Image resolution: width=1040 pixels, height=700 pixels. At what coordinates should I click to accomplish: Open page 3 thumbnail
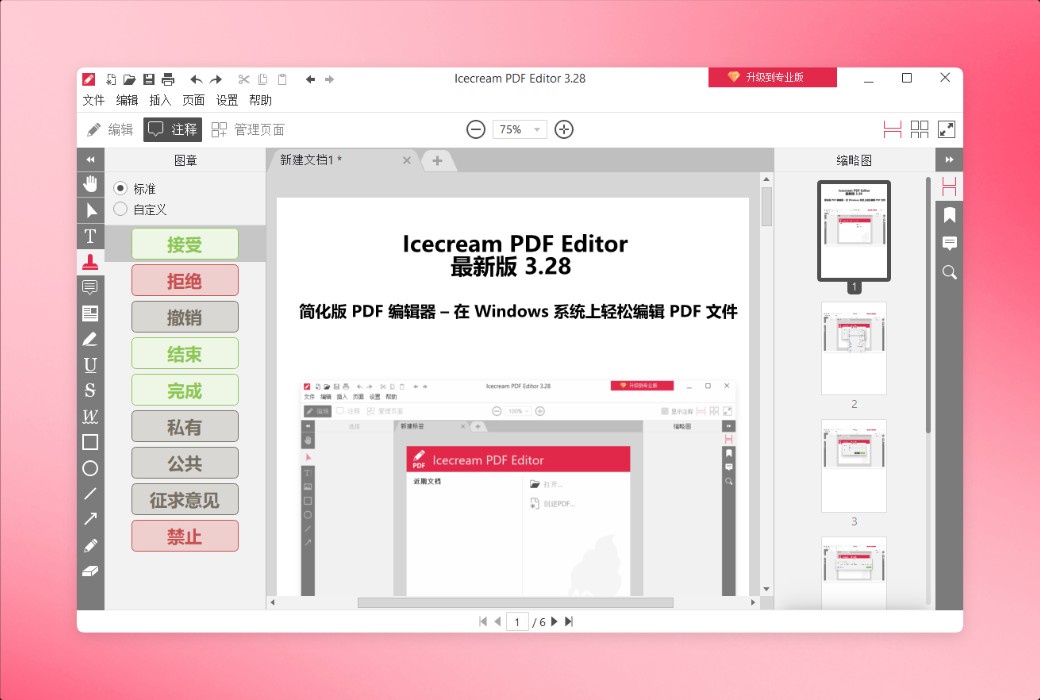click(x=854, y=466)
